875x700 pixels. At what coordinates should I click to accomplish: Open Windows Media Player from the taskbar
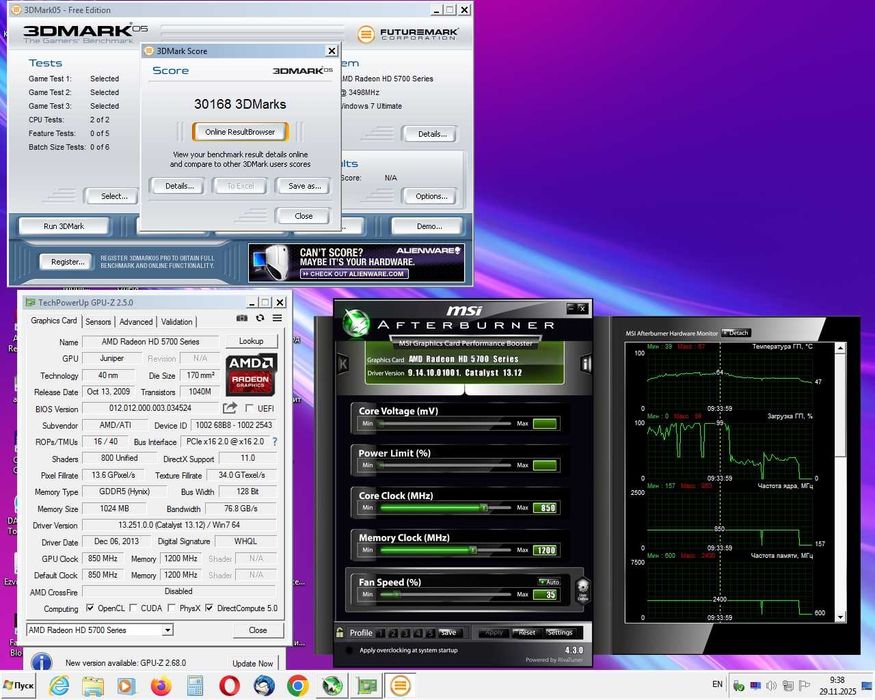tap(126, 685)
